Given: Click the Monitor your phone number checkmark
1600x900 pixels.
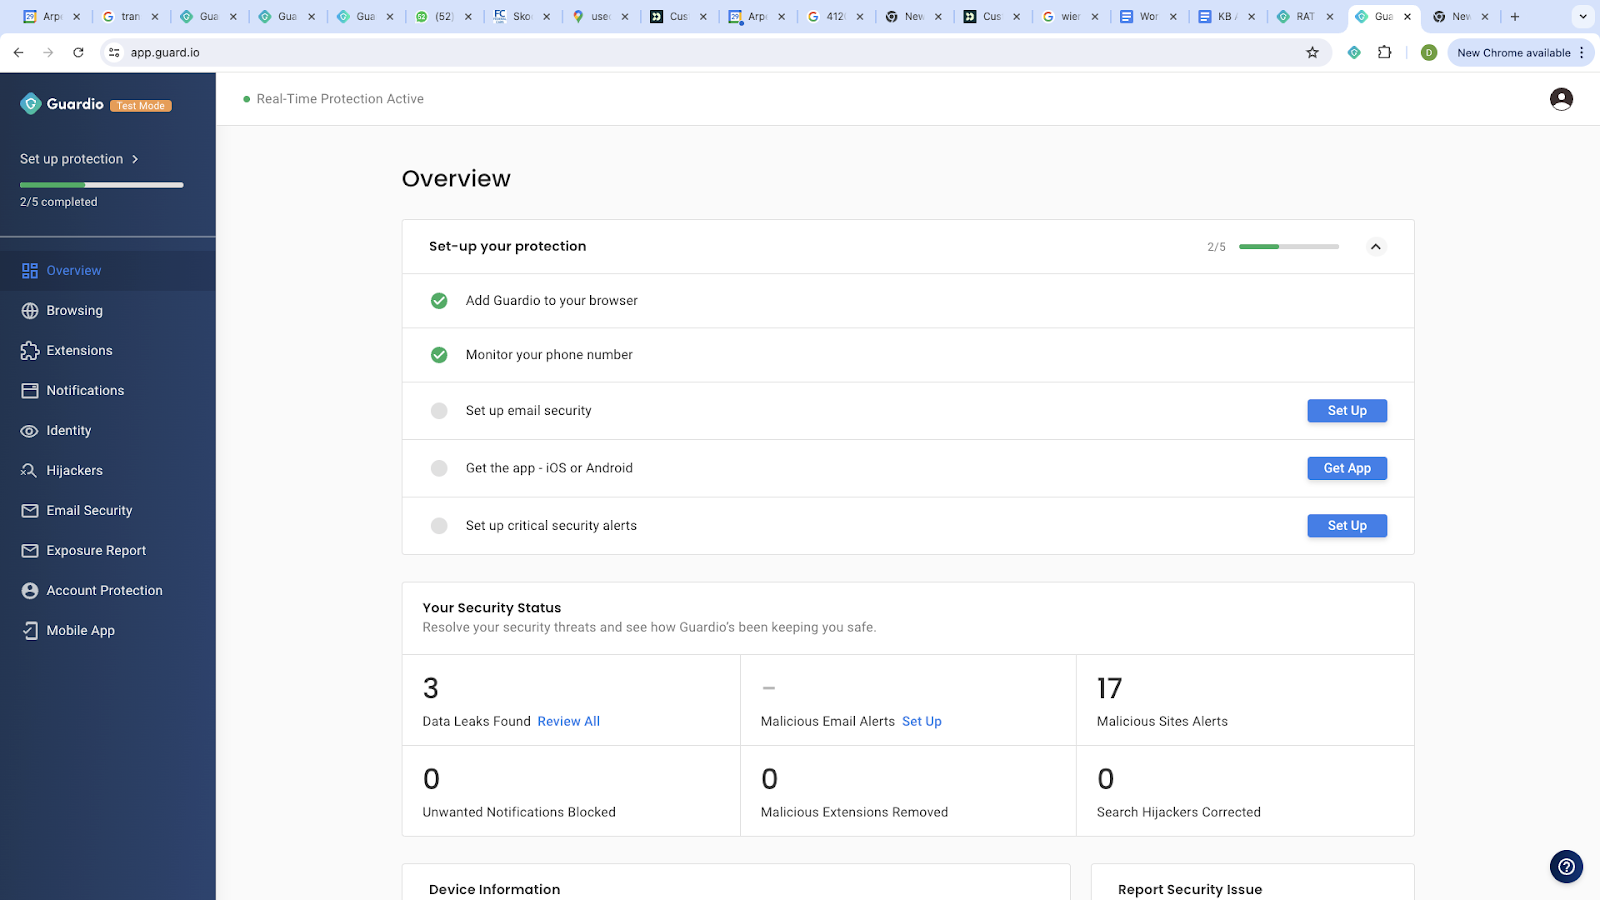Looking at the screenshot, I should coord(438,354).
